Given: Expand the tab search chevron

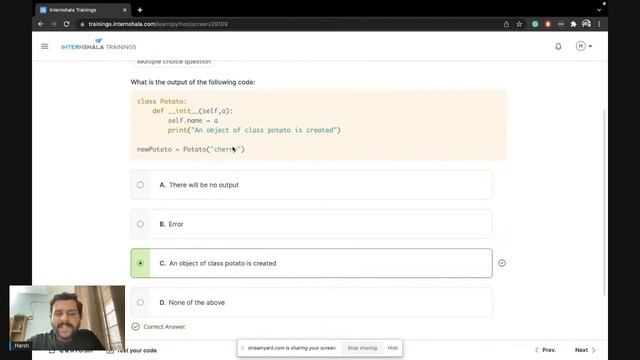Looking at the screenshot, I should [599, 10].
